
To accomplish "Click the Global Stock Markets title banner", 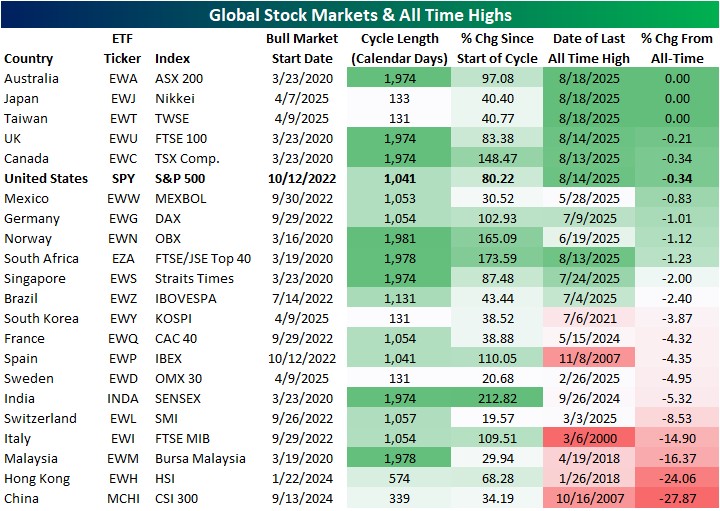I will click(360, 14).
